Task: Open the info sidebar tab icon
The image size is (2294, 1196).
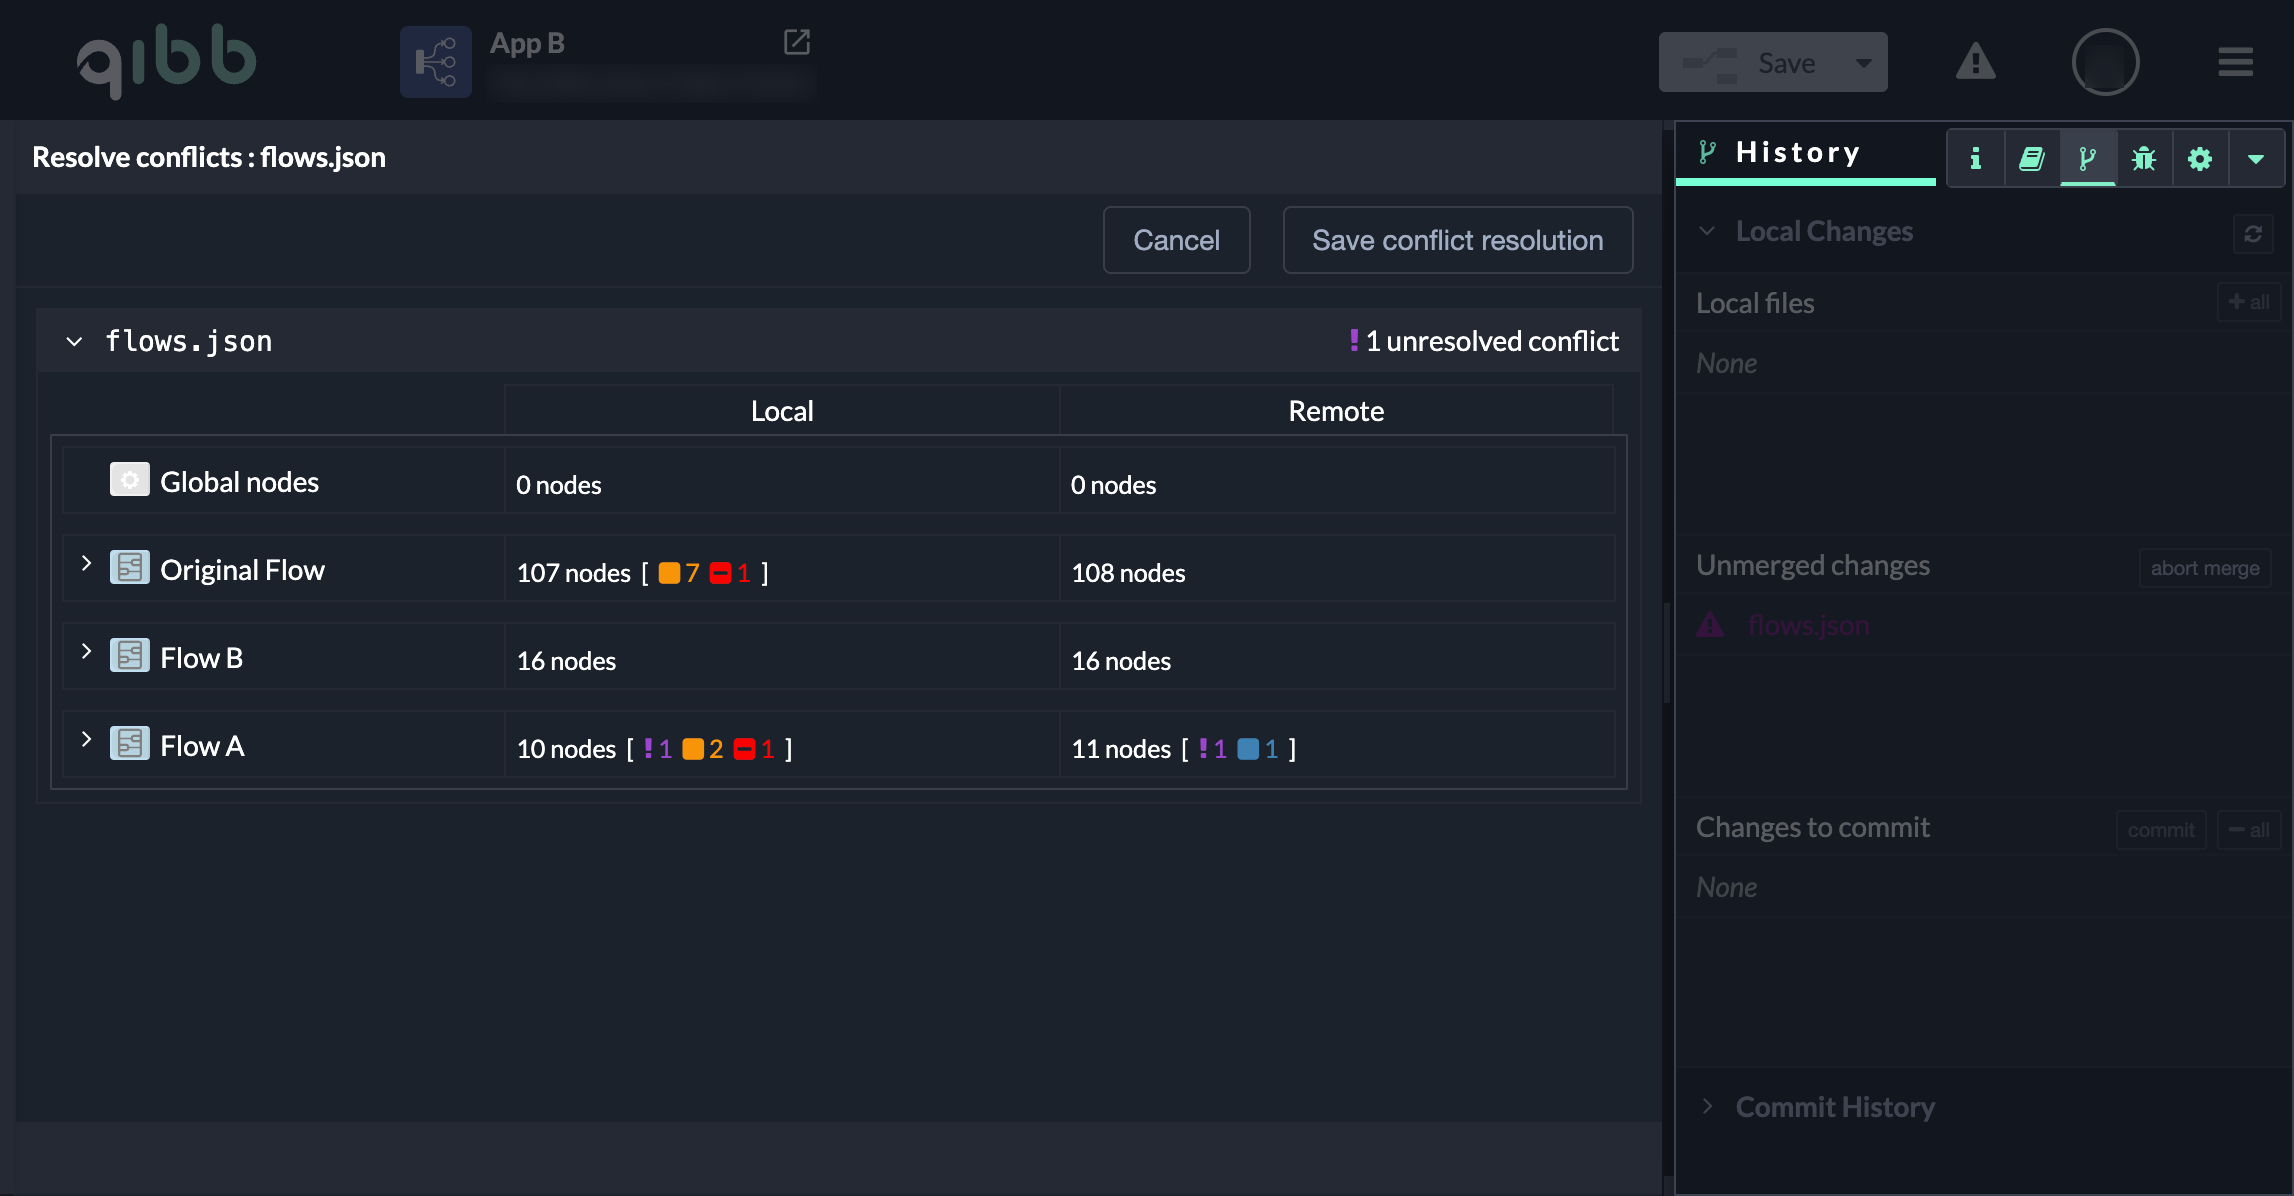Action: (1975, 158)
